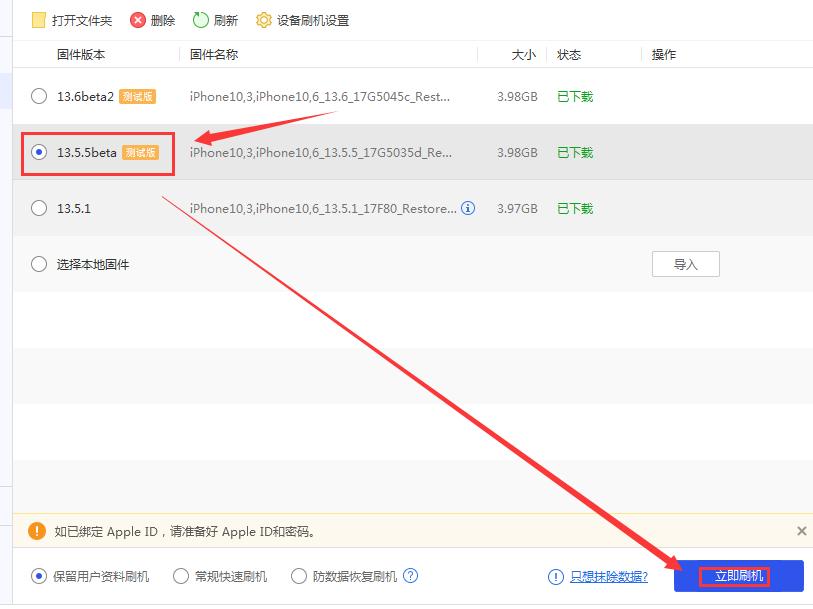Select the 13.5.1 firmware radio button

pyautogui.click(x=38, y=209)
